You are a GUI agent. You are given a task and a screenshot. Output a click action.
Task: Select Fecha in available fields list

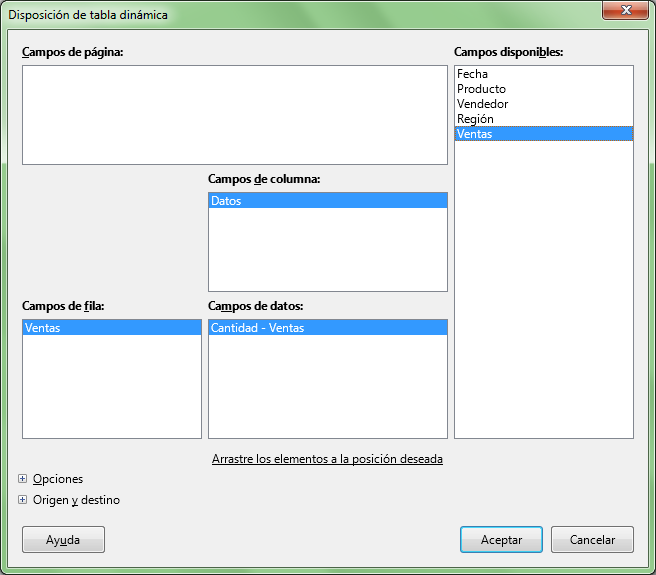point(473,74)
